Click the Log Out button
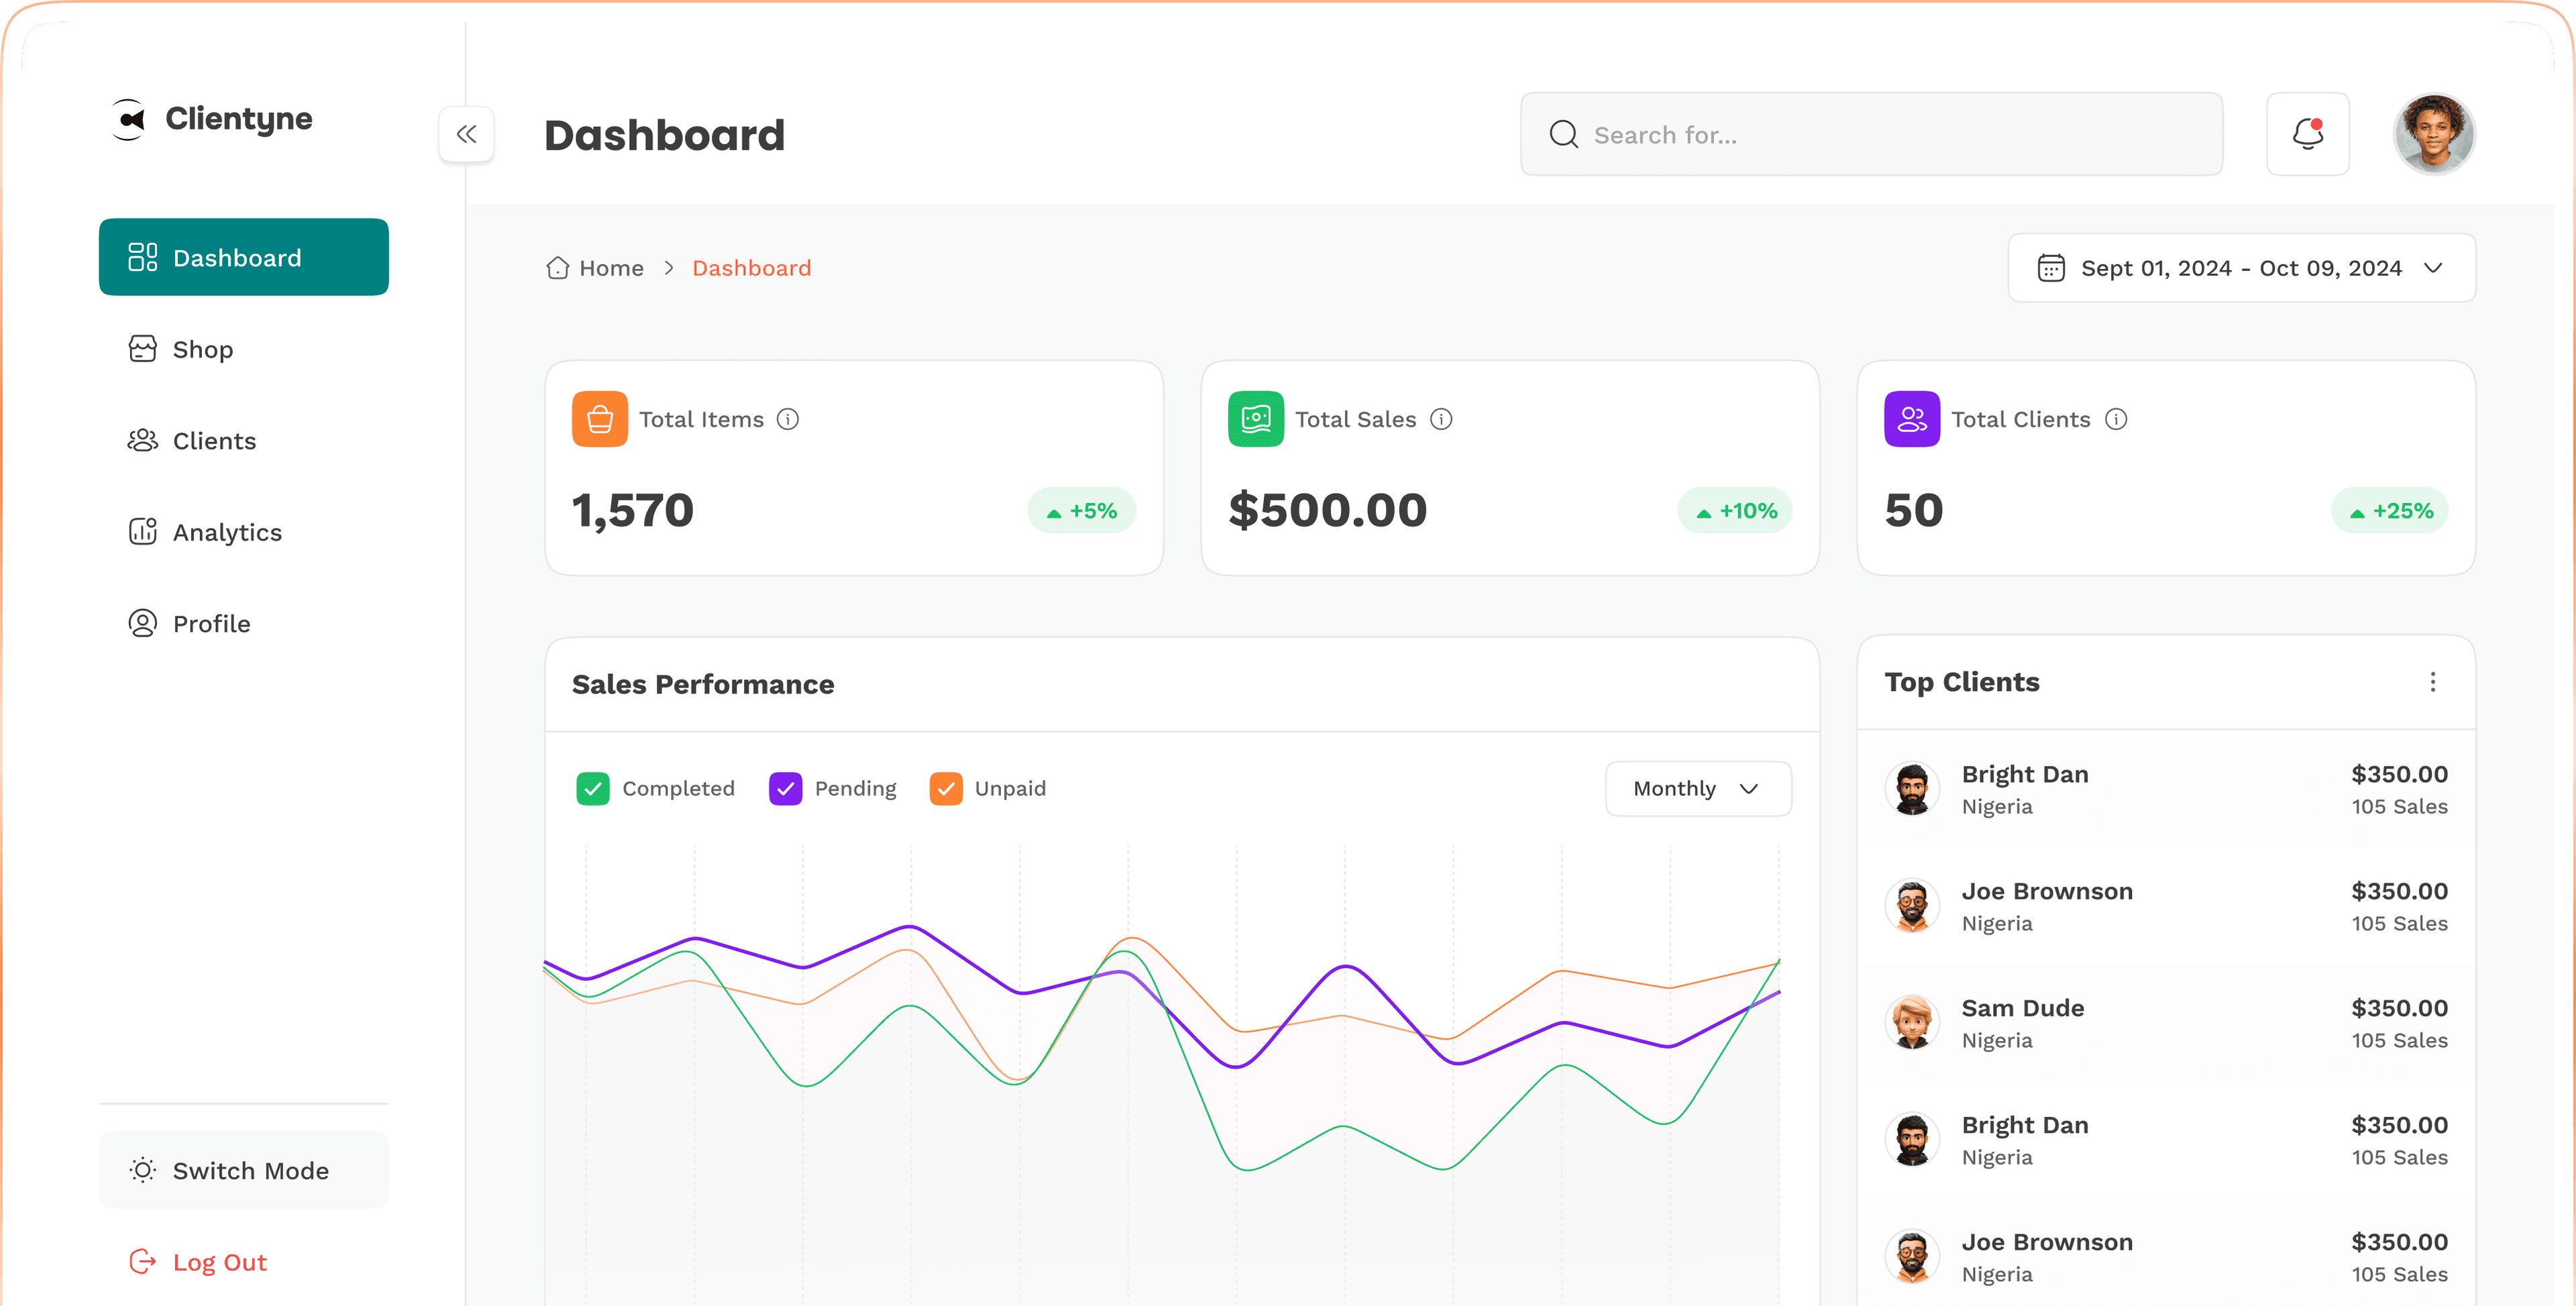 219,1261
